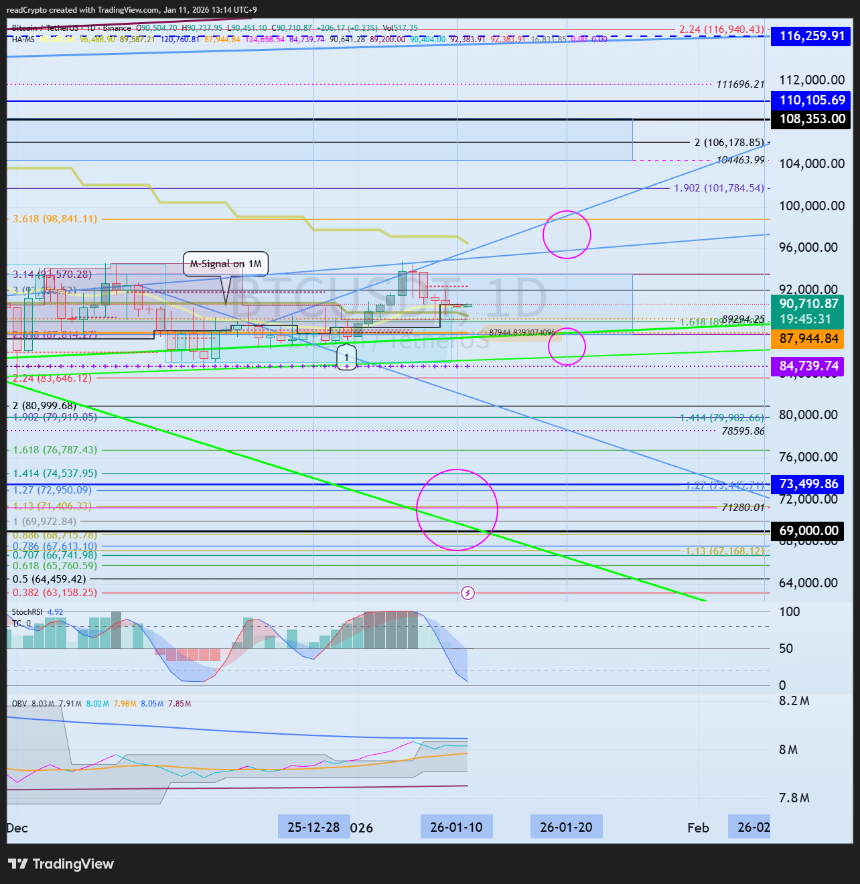This screenshot has width=860, height=884.
Task: Click the orange 87,944.84 price label
Action: click(x=808, y=339)
